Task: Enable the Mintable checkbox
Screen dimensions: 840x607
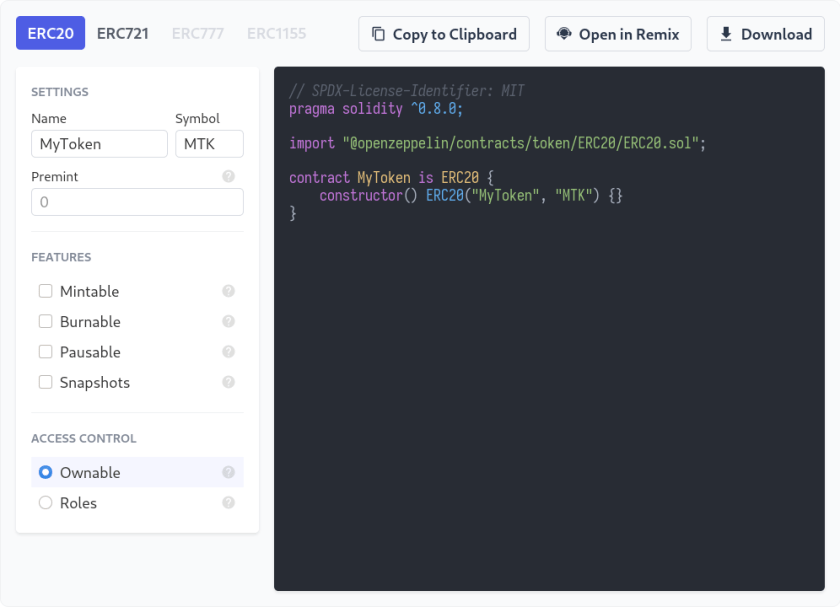Action: point(46,291)
